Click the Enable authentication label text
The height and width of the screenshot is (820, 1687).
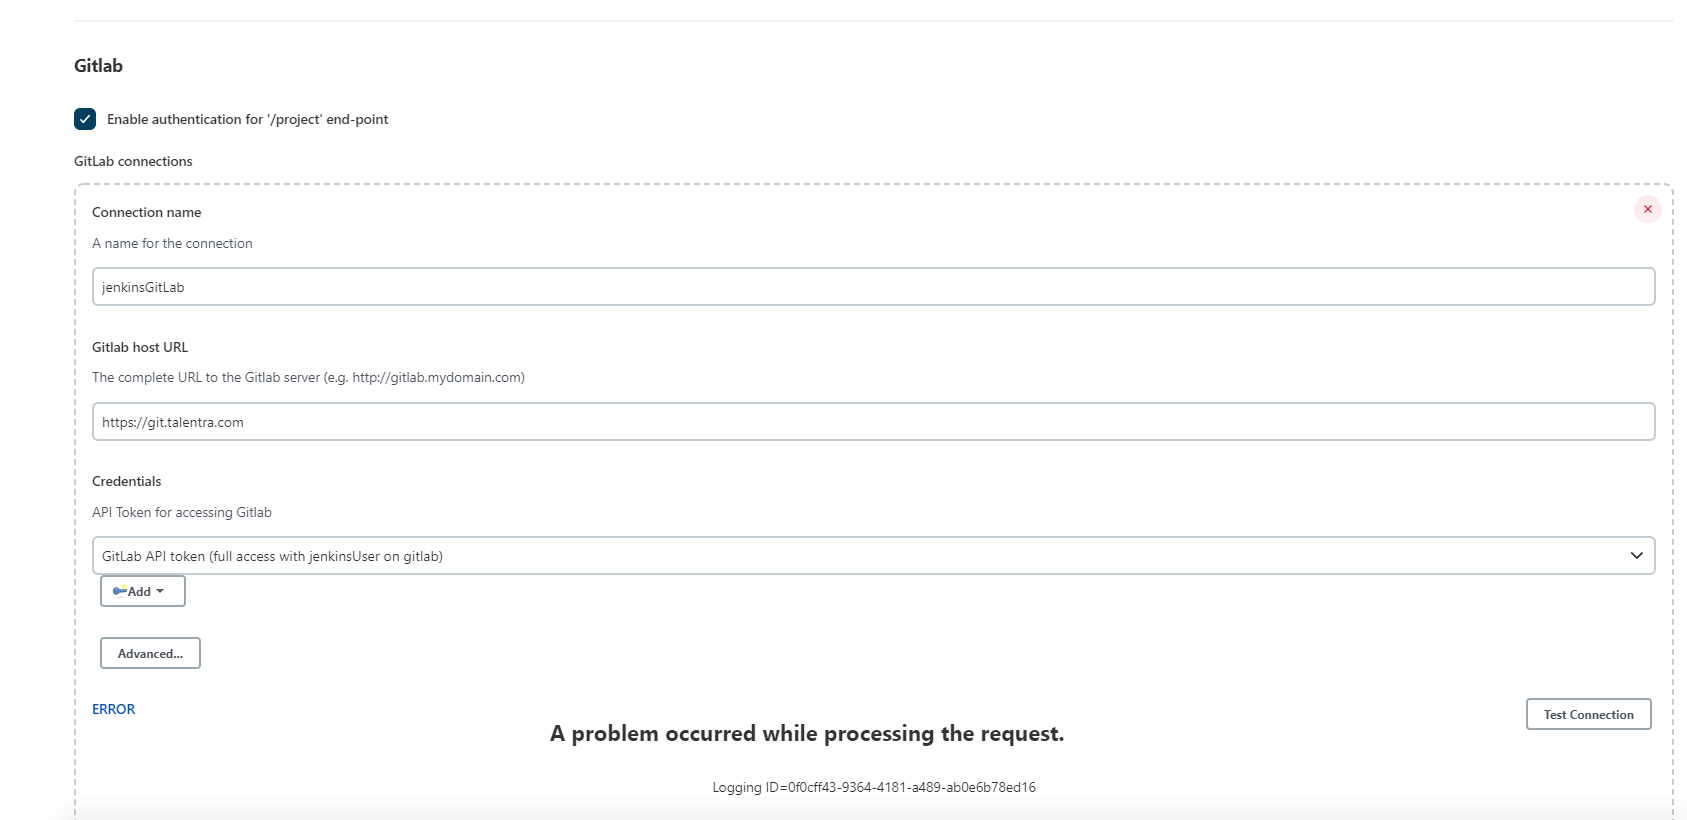[x=247, y=119]
